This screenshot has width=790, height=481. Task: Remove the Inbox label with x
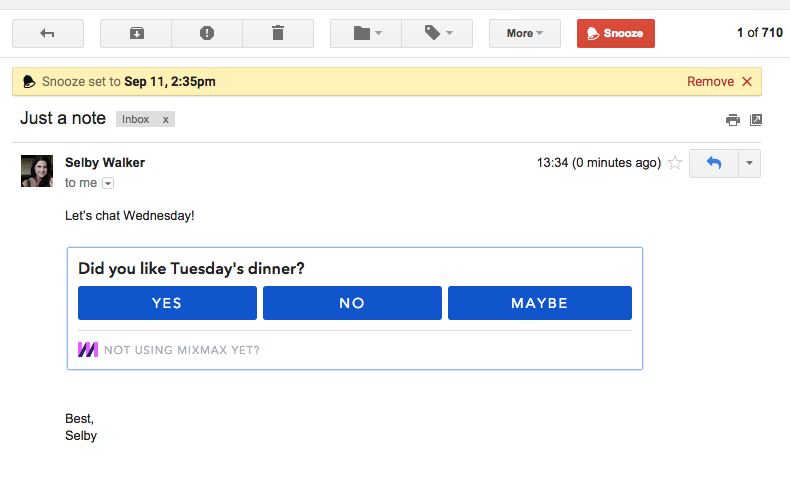coord(165,119)
